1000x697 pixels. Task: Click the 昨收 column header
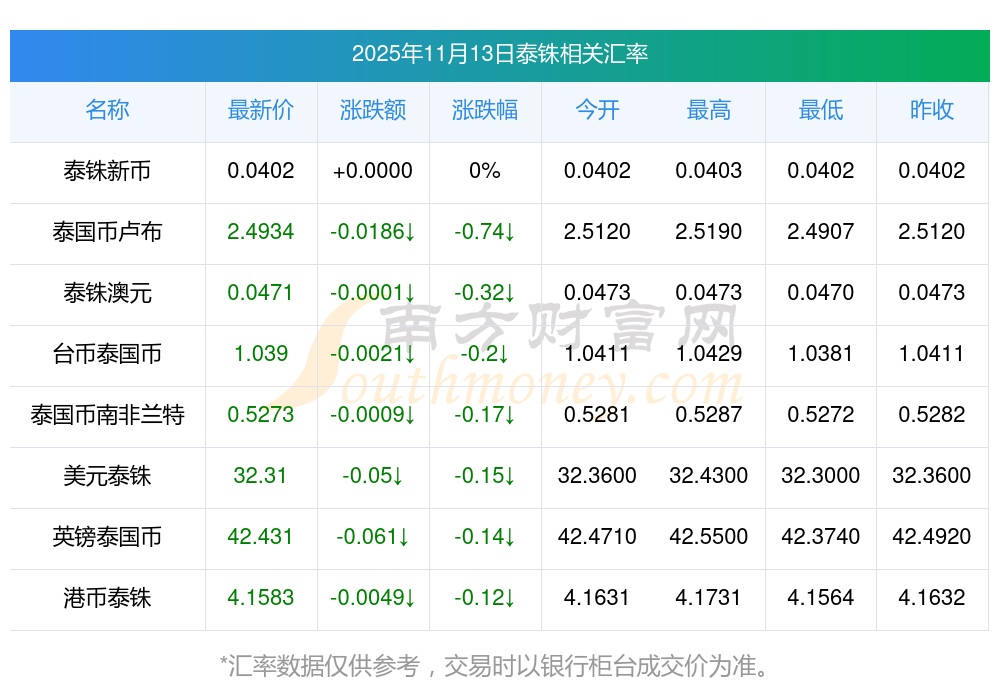[932, 110]
